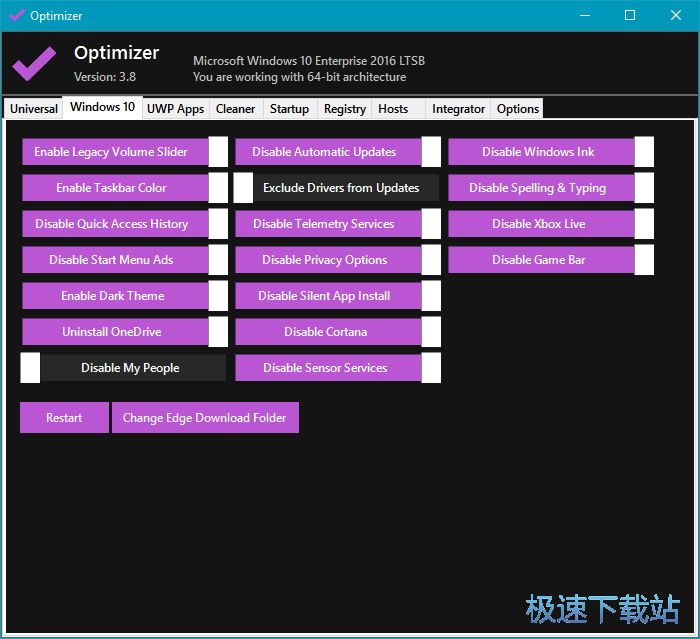Maximize the Optimizer window
This screenshot has height=639, width=700.
630,15
